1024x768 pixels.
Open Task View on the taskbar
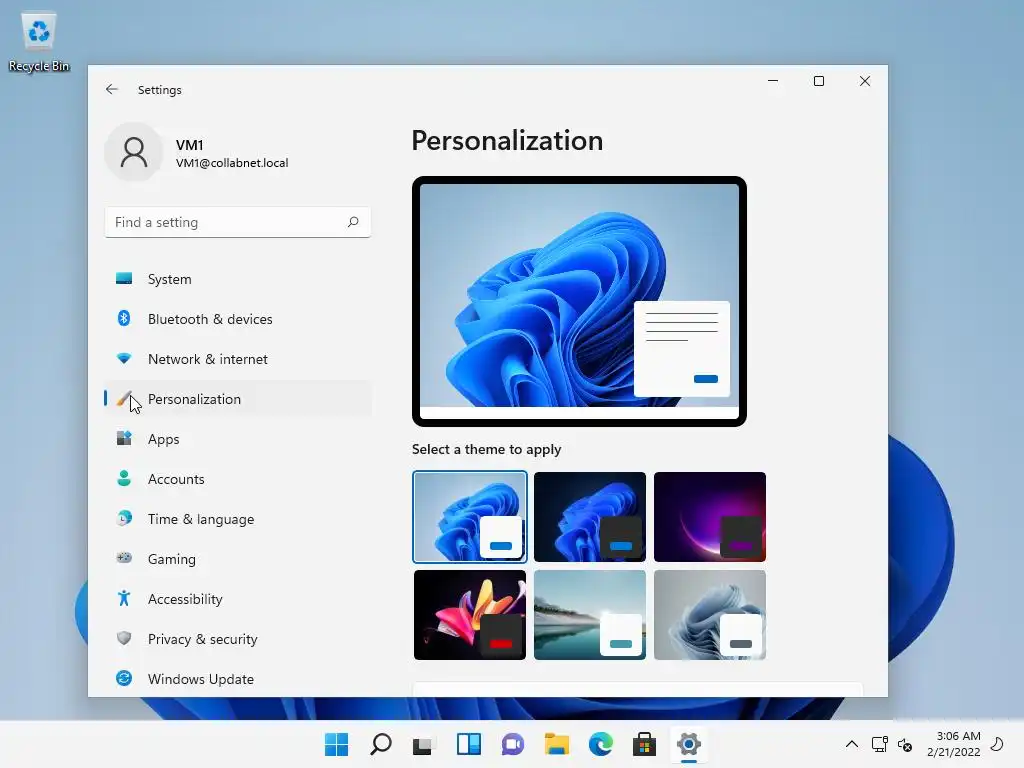(x=424, y=744)
